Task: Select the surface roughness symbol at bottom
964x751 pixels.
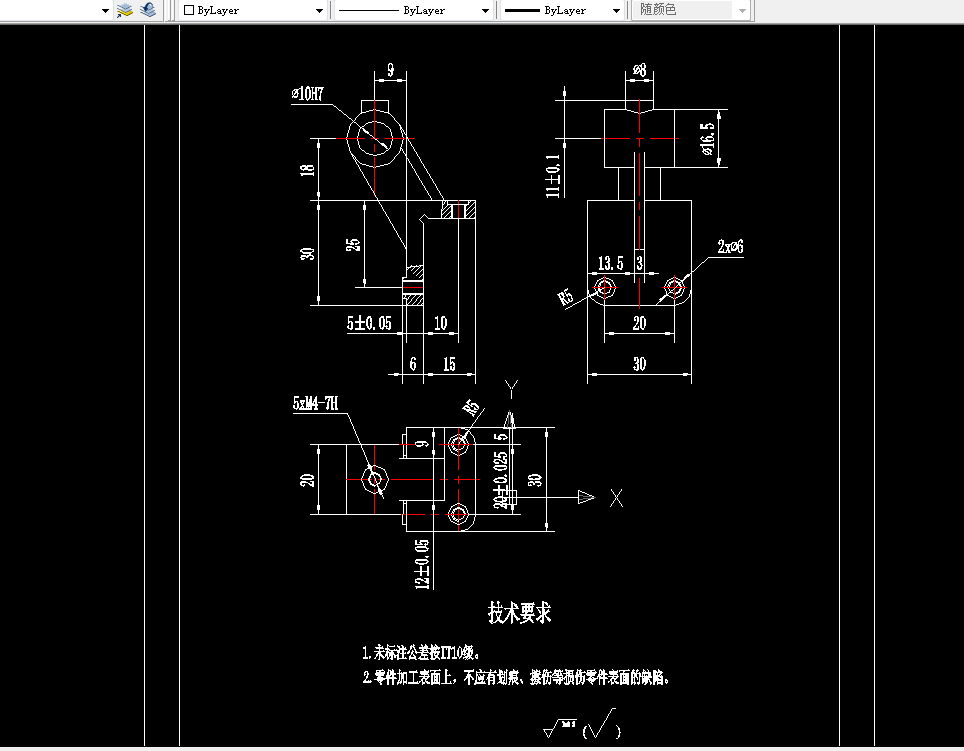Action: (x=582, y=724)
